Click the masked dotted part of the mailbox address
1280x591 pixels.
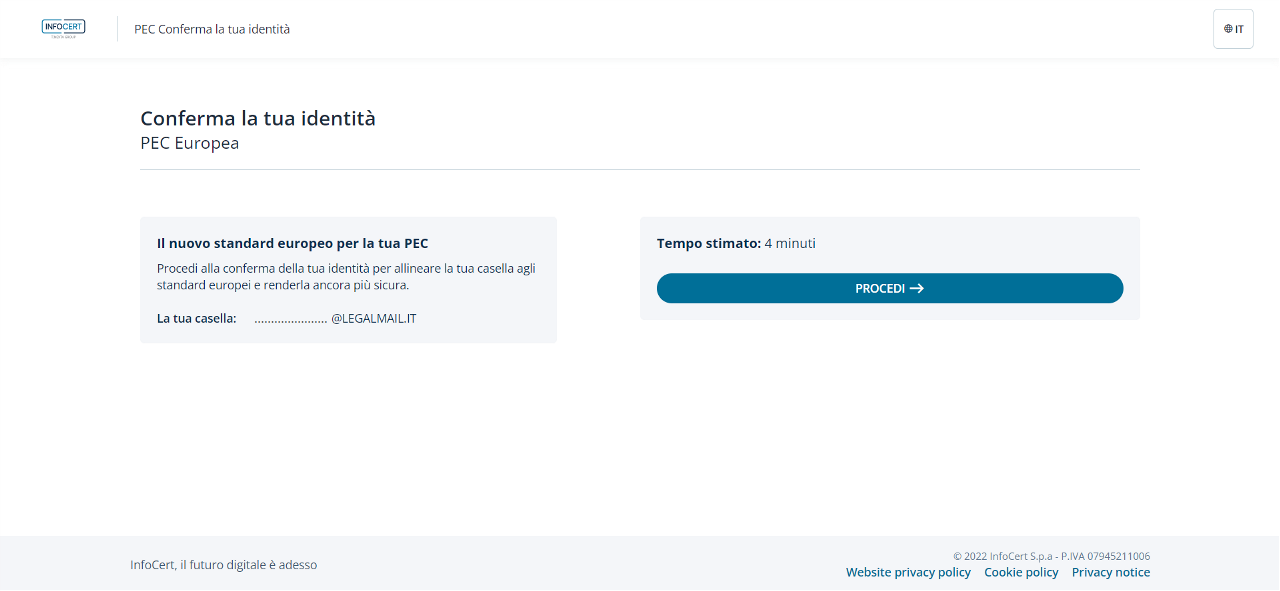290,319
